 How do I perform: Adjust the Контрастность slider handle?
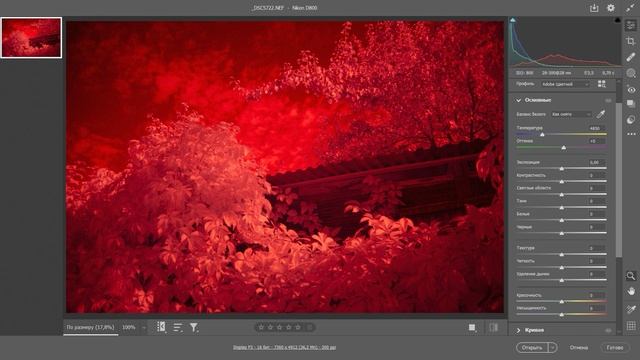562,182
